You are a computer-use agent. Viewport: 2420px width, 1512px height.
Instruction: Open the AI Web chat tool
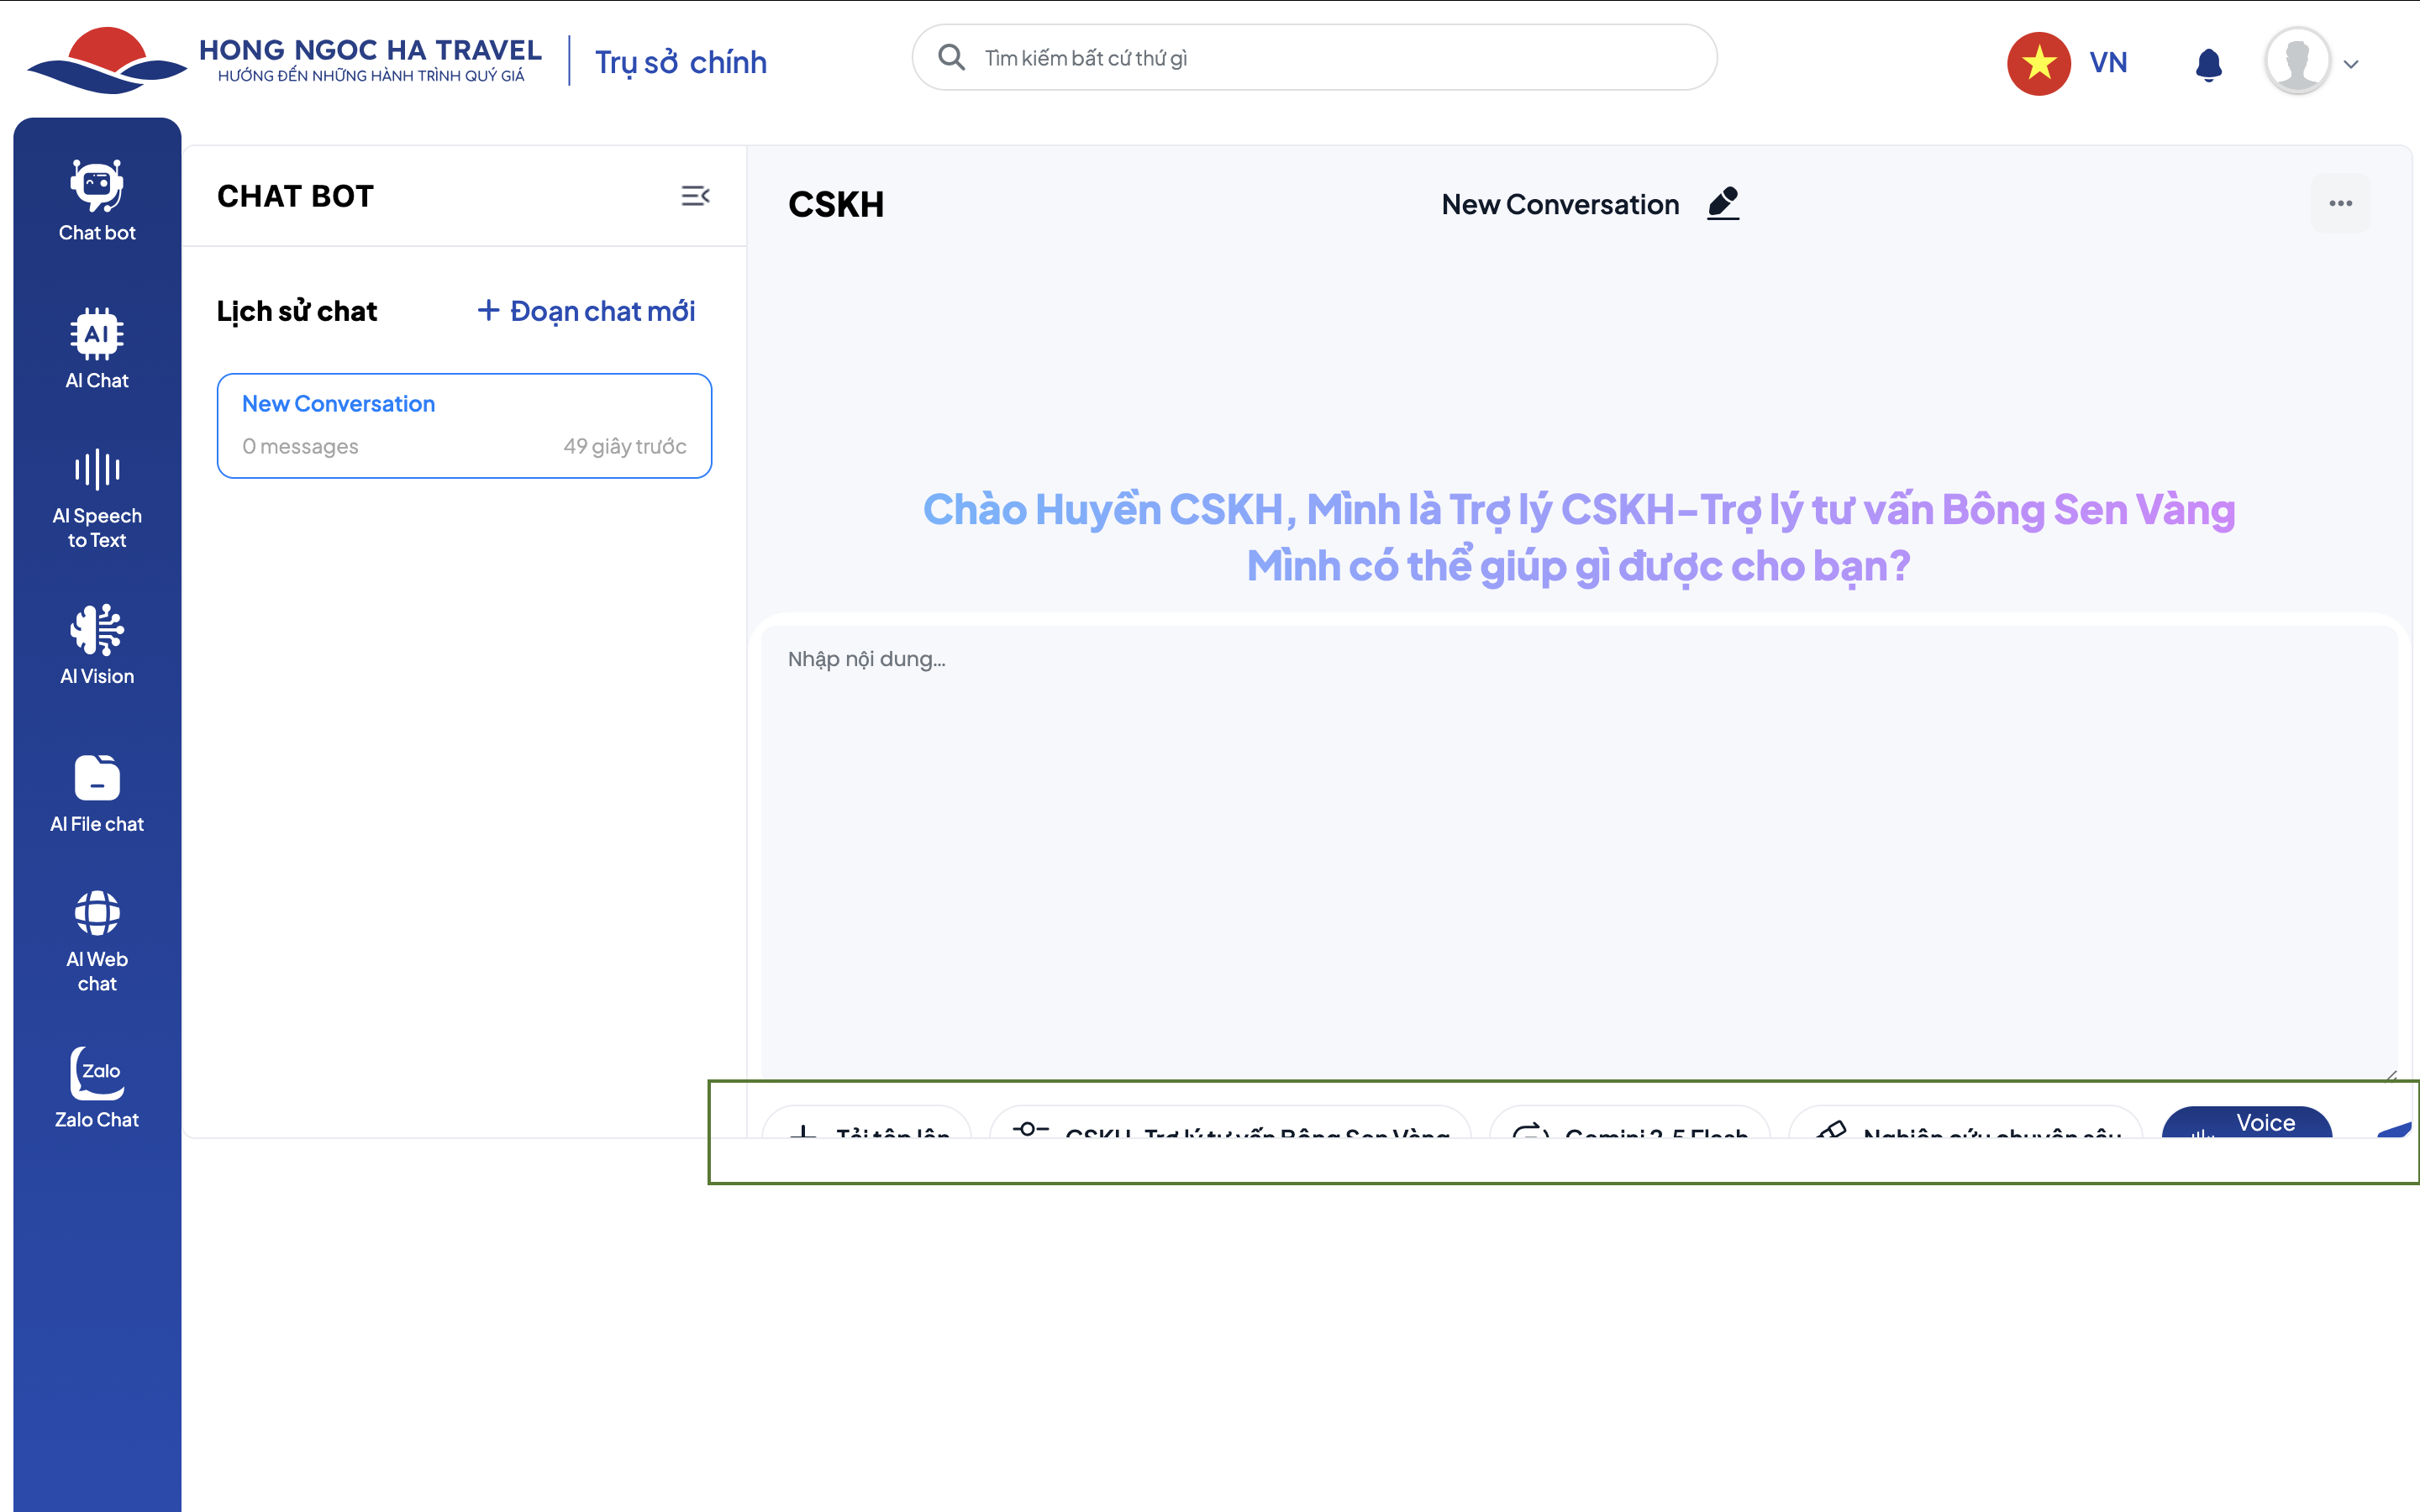coord(97,941)
